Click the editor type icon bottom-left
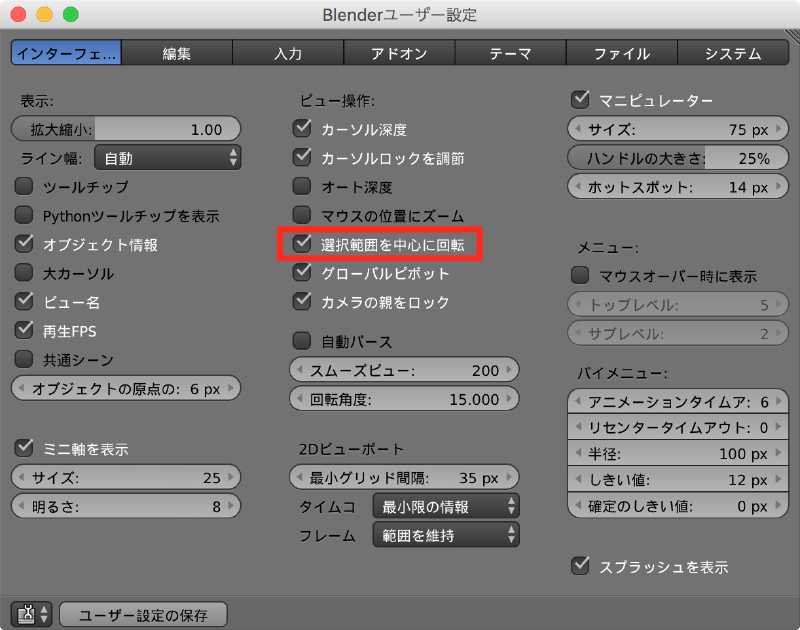800x630 pixels. pyautogui.click(x=30, y=614)
